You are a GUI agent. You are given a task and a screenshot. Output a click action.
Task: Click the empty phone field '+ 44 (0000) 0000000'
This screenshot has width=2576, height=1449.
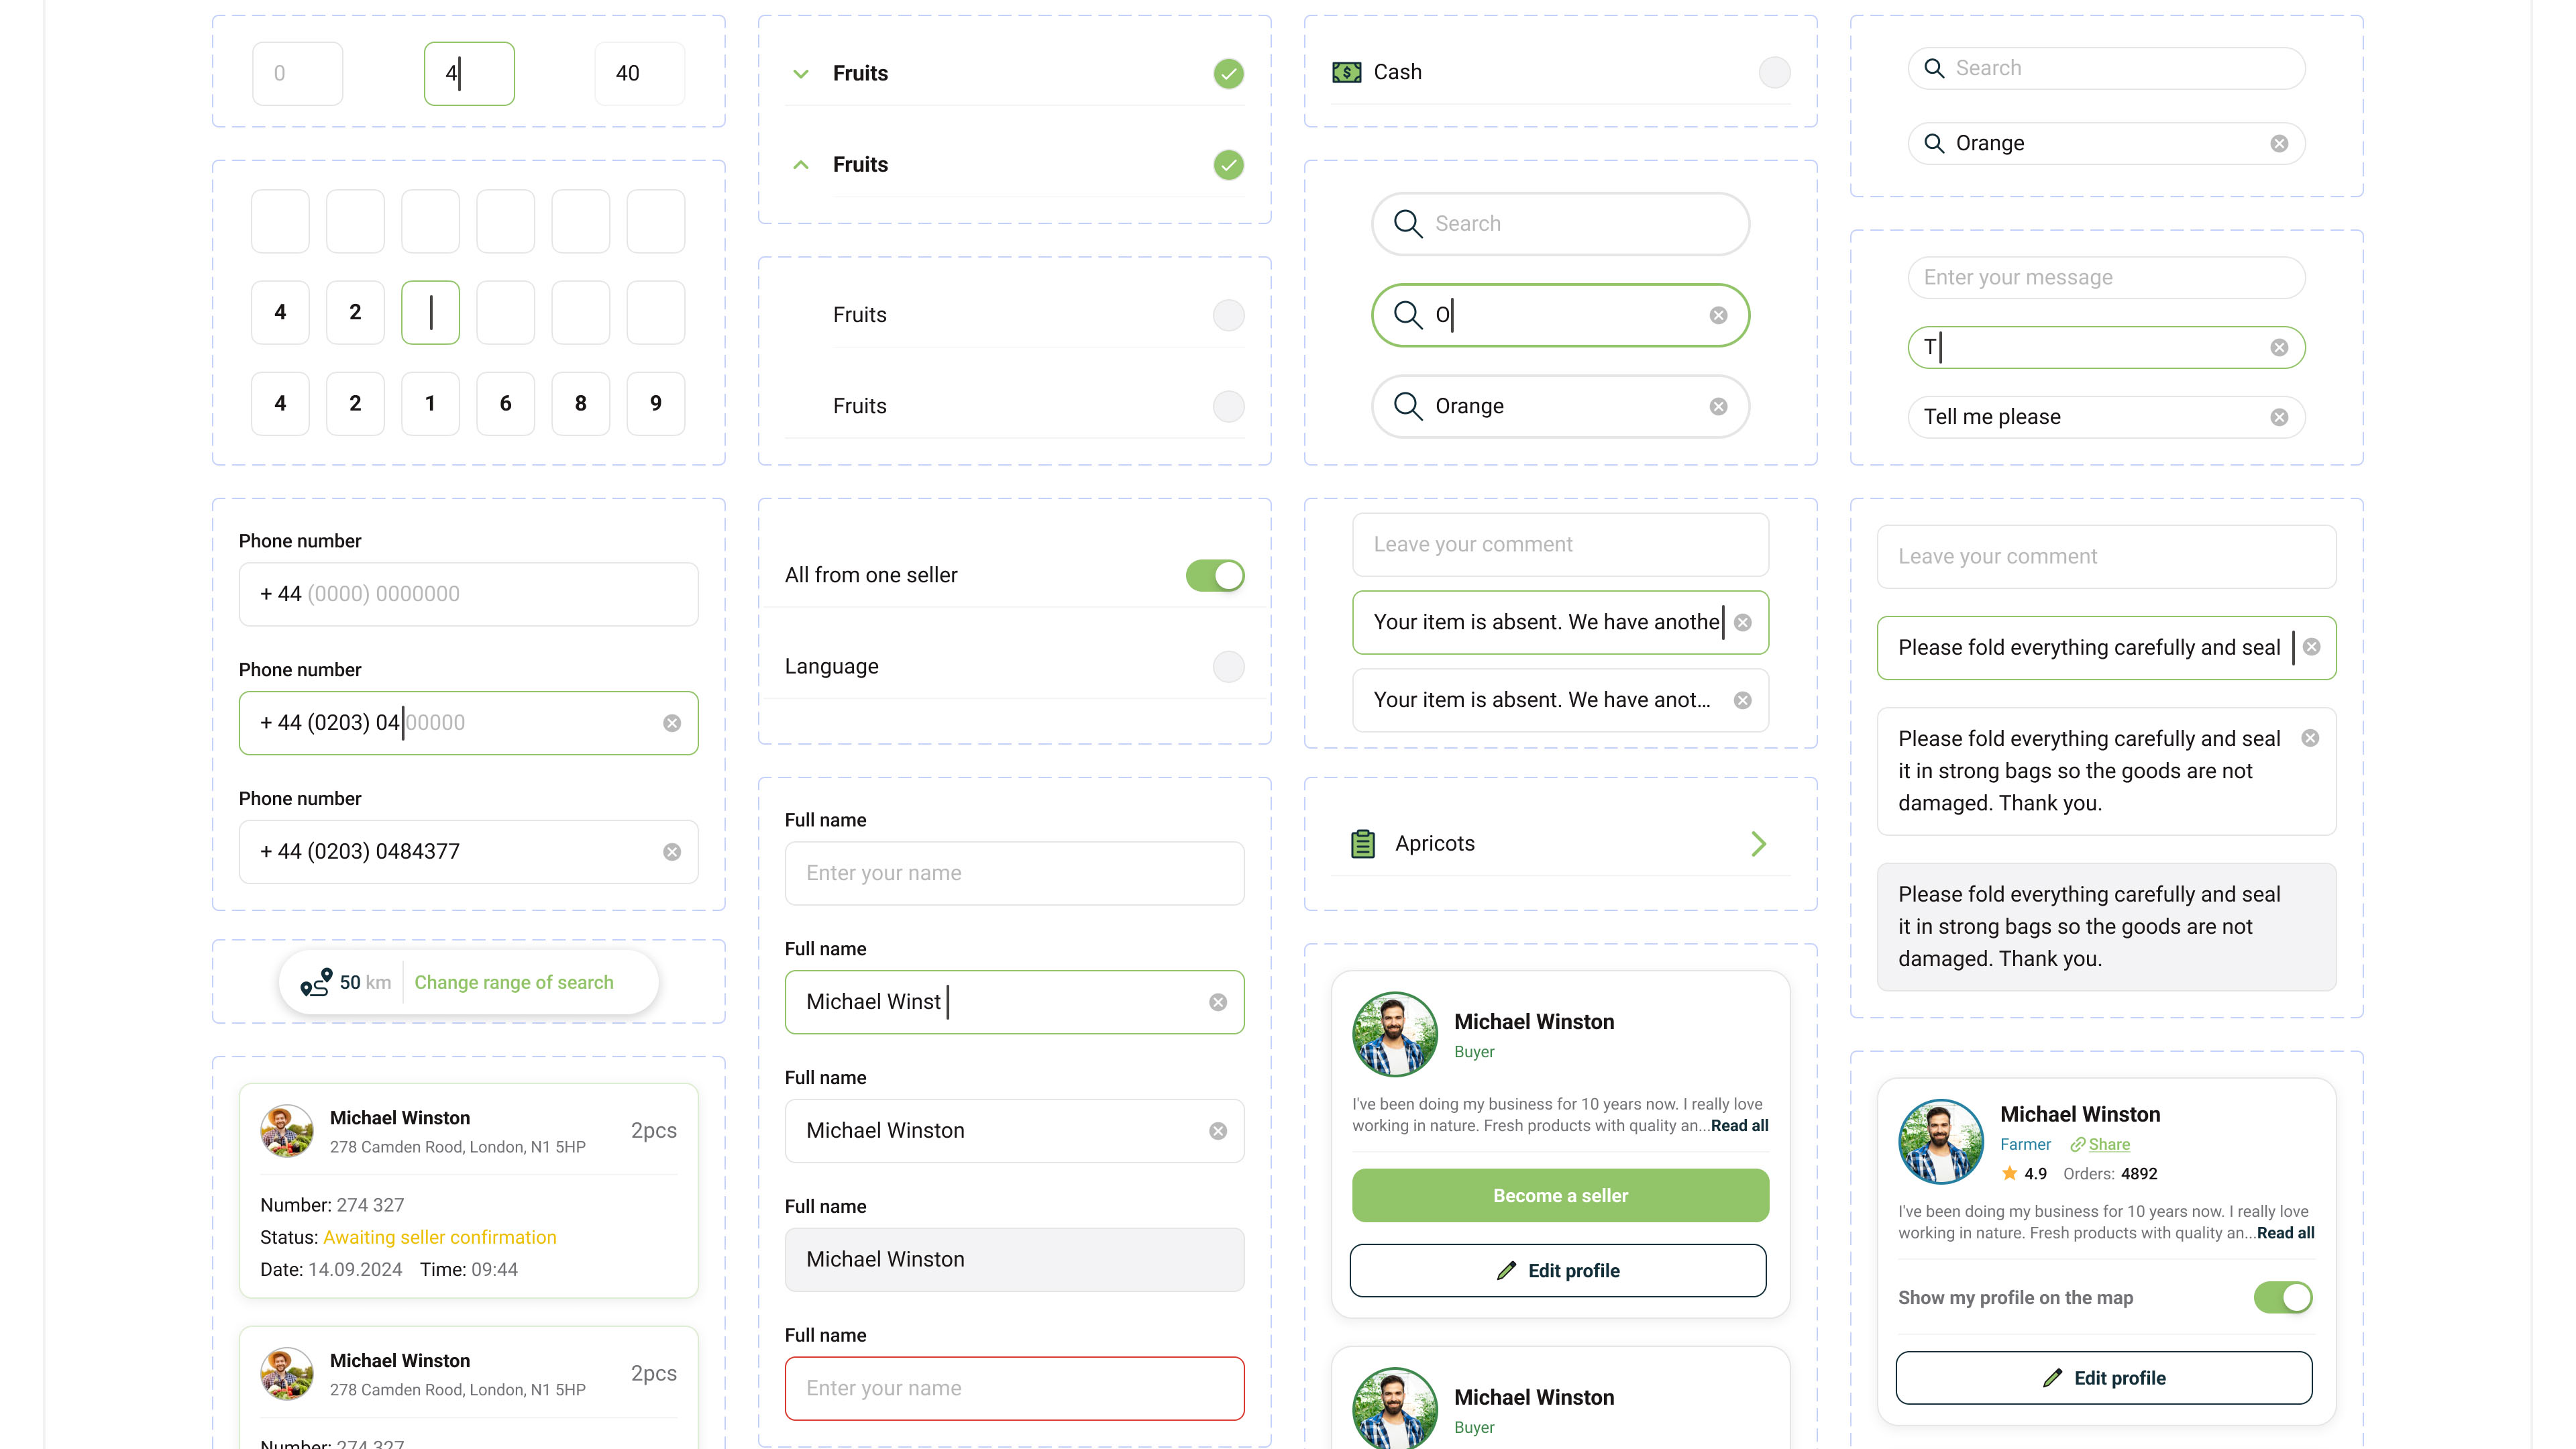coord(468,594)
